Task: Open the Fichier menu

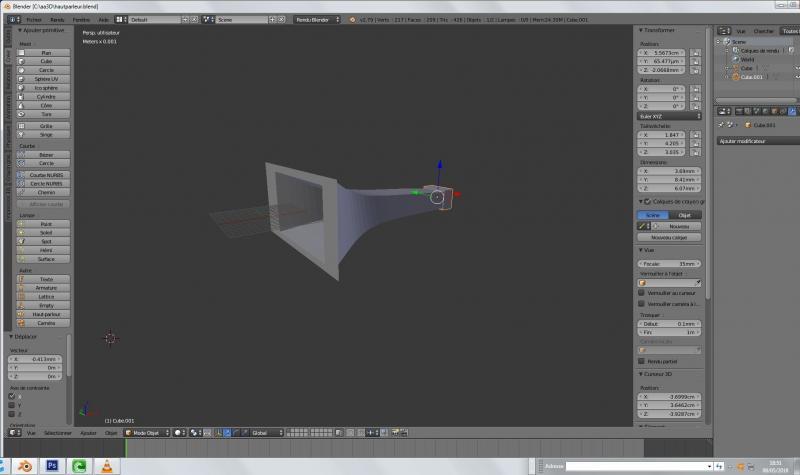Action: 34,19
